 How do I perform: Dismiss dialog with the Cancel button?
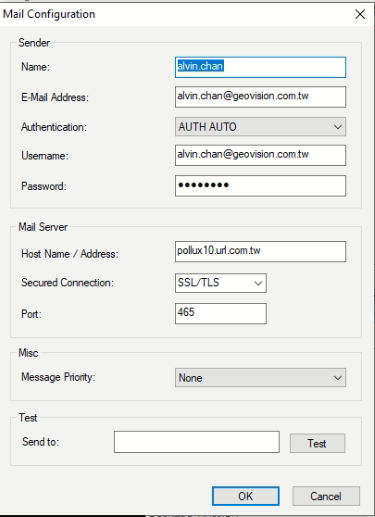tap(326, 496)
